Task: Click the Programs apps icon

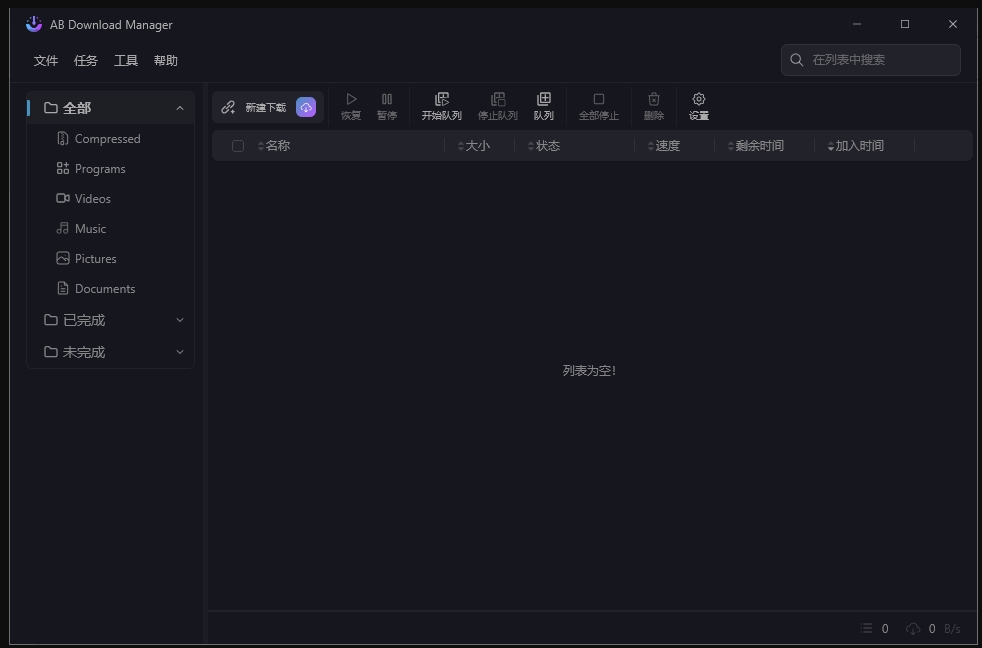Action: (63, 168)
